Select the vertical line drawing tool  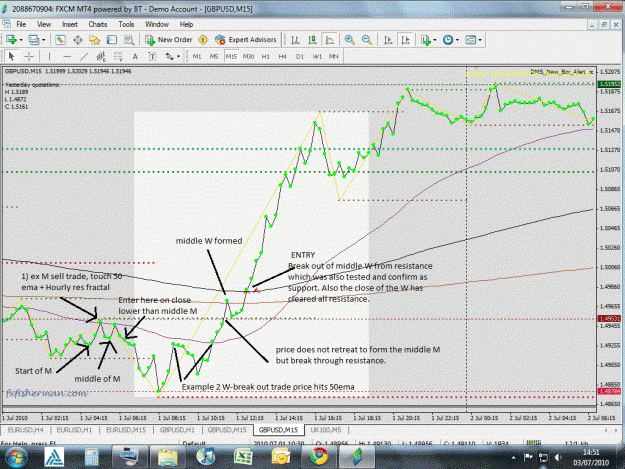49,57
